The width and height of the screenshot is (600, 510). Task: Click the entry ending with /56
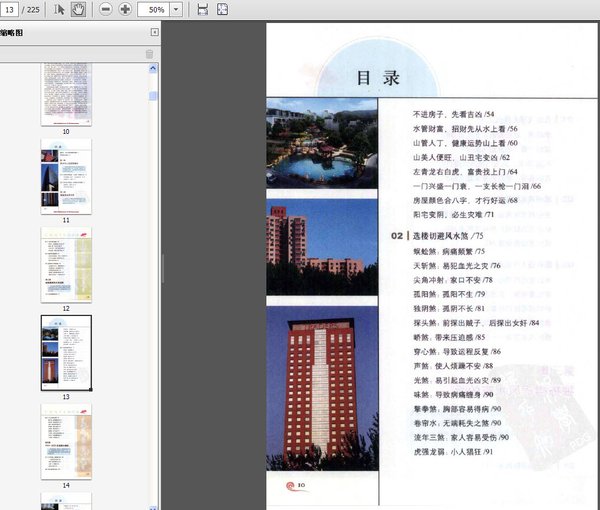(x=465, y=129)
